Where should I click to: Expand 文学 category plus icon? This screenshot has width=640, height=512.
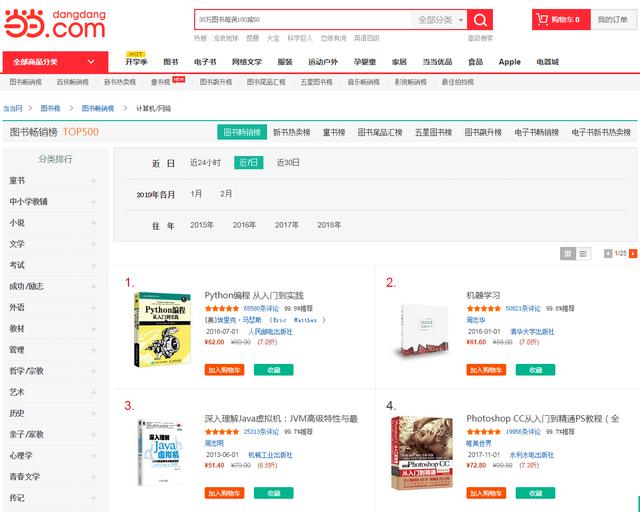[x=93, y=244]
